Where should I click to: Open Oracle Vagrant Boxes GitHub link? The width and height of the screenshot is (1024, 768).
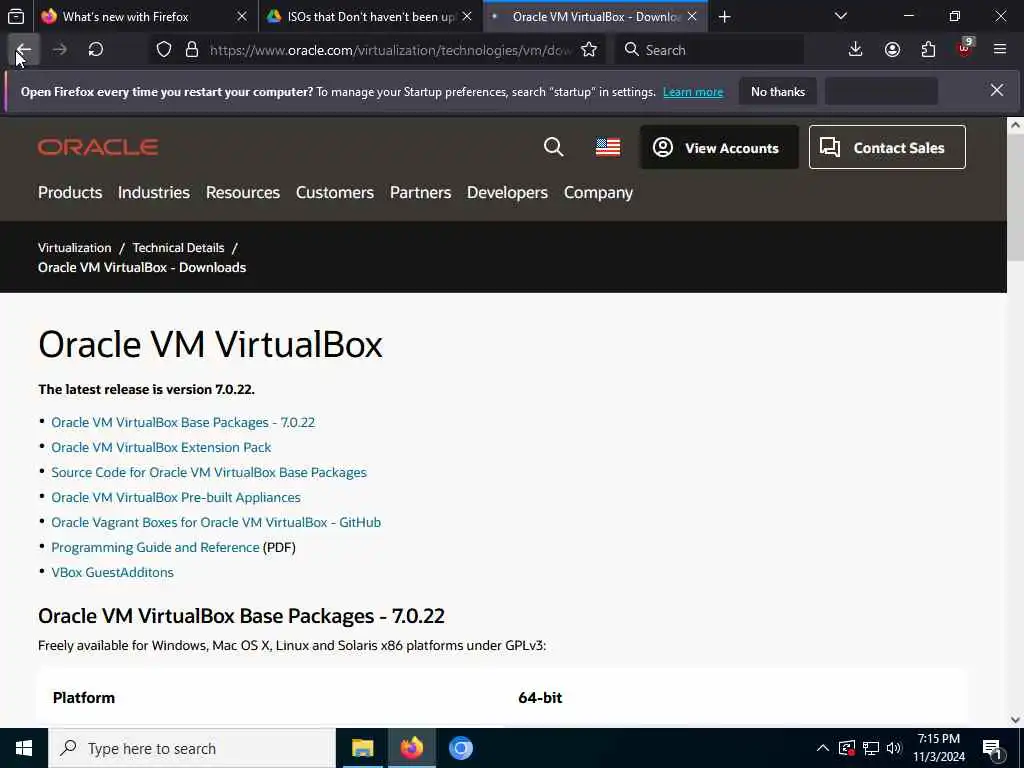[x=216, y=522]
